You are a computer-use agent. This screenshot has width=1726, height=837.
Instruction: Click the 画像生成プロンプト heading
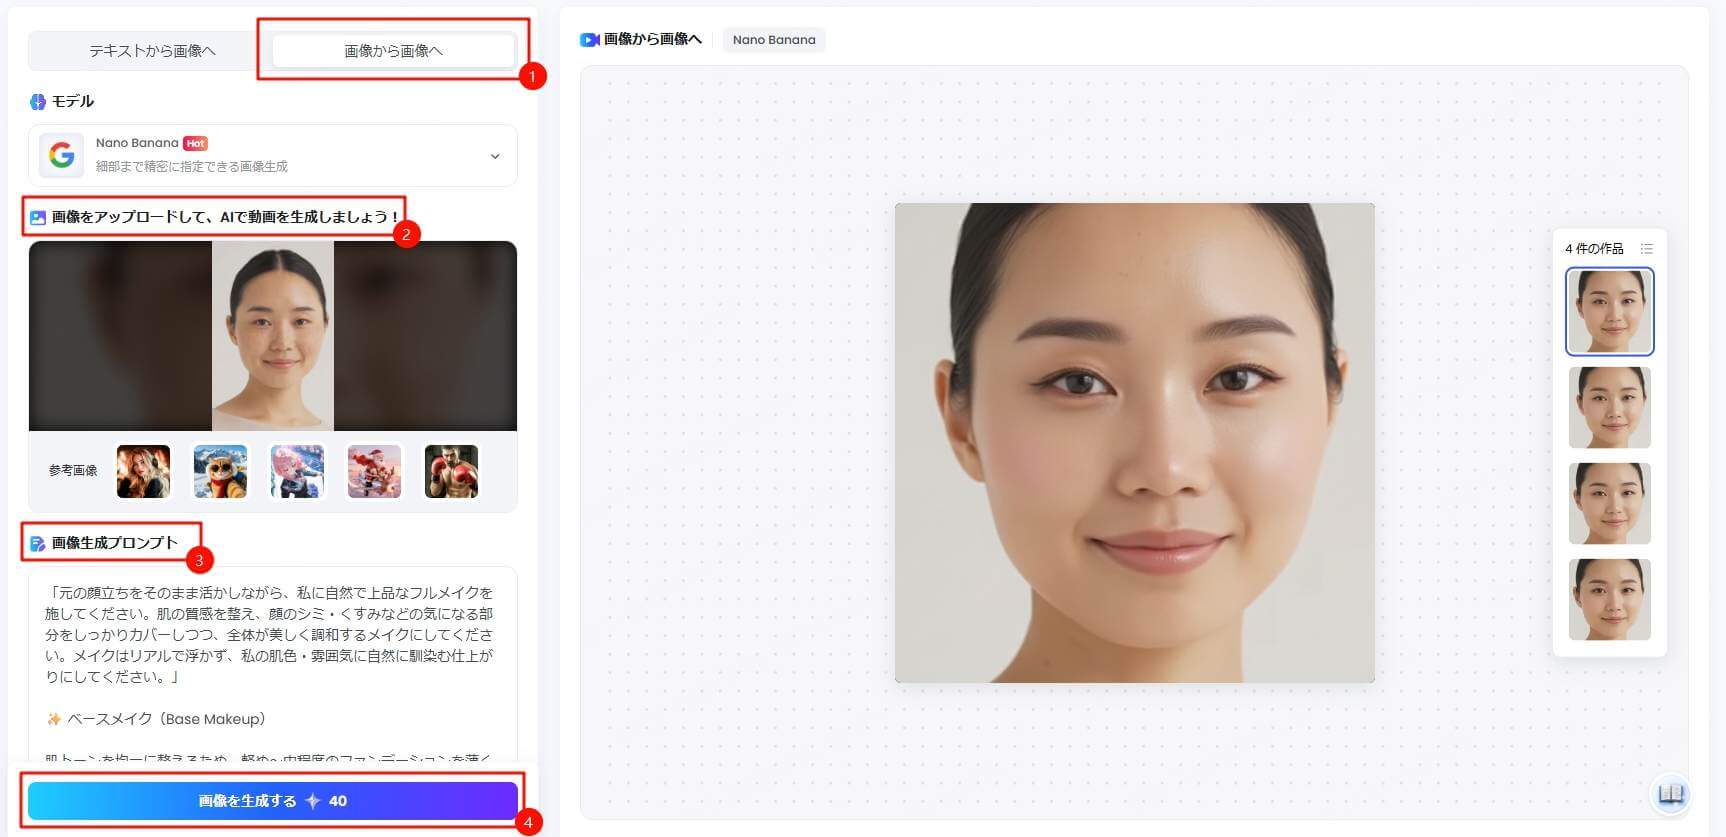pos(115,543)
